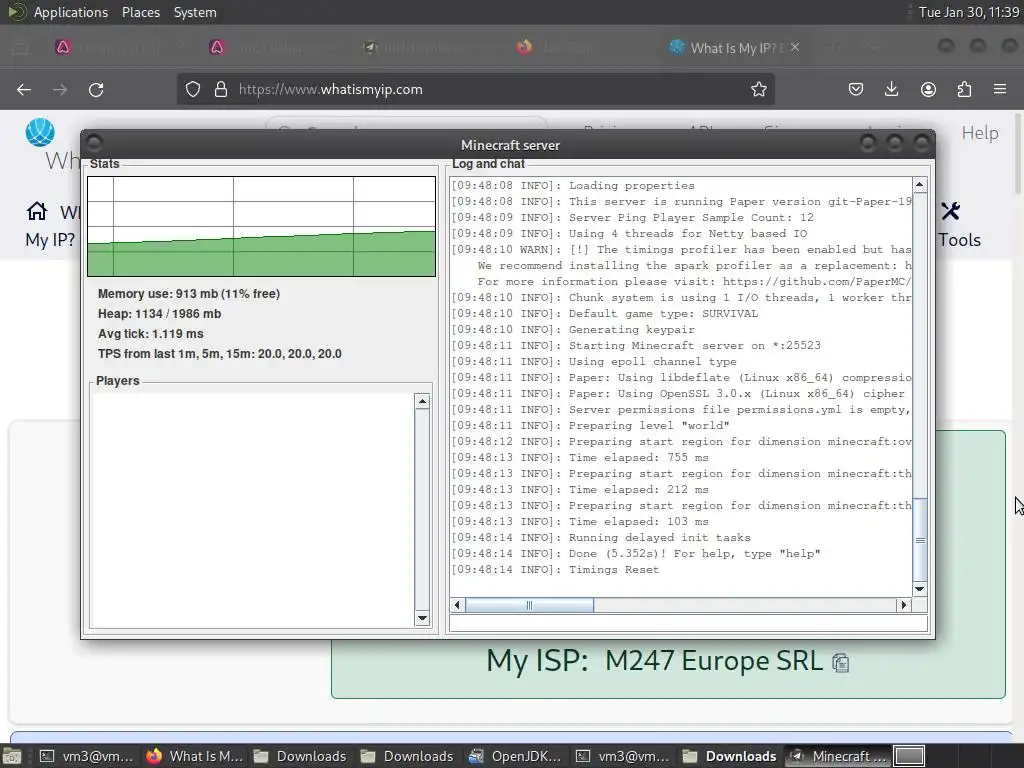Click log line "Done (5.352s)! For help"
The width and height of the screenshot is (1024, 768).
(636, 554)
